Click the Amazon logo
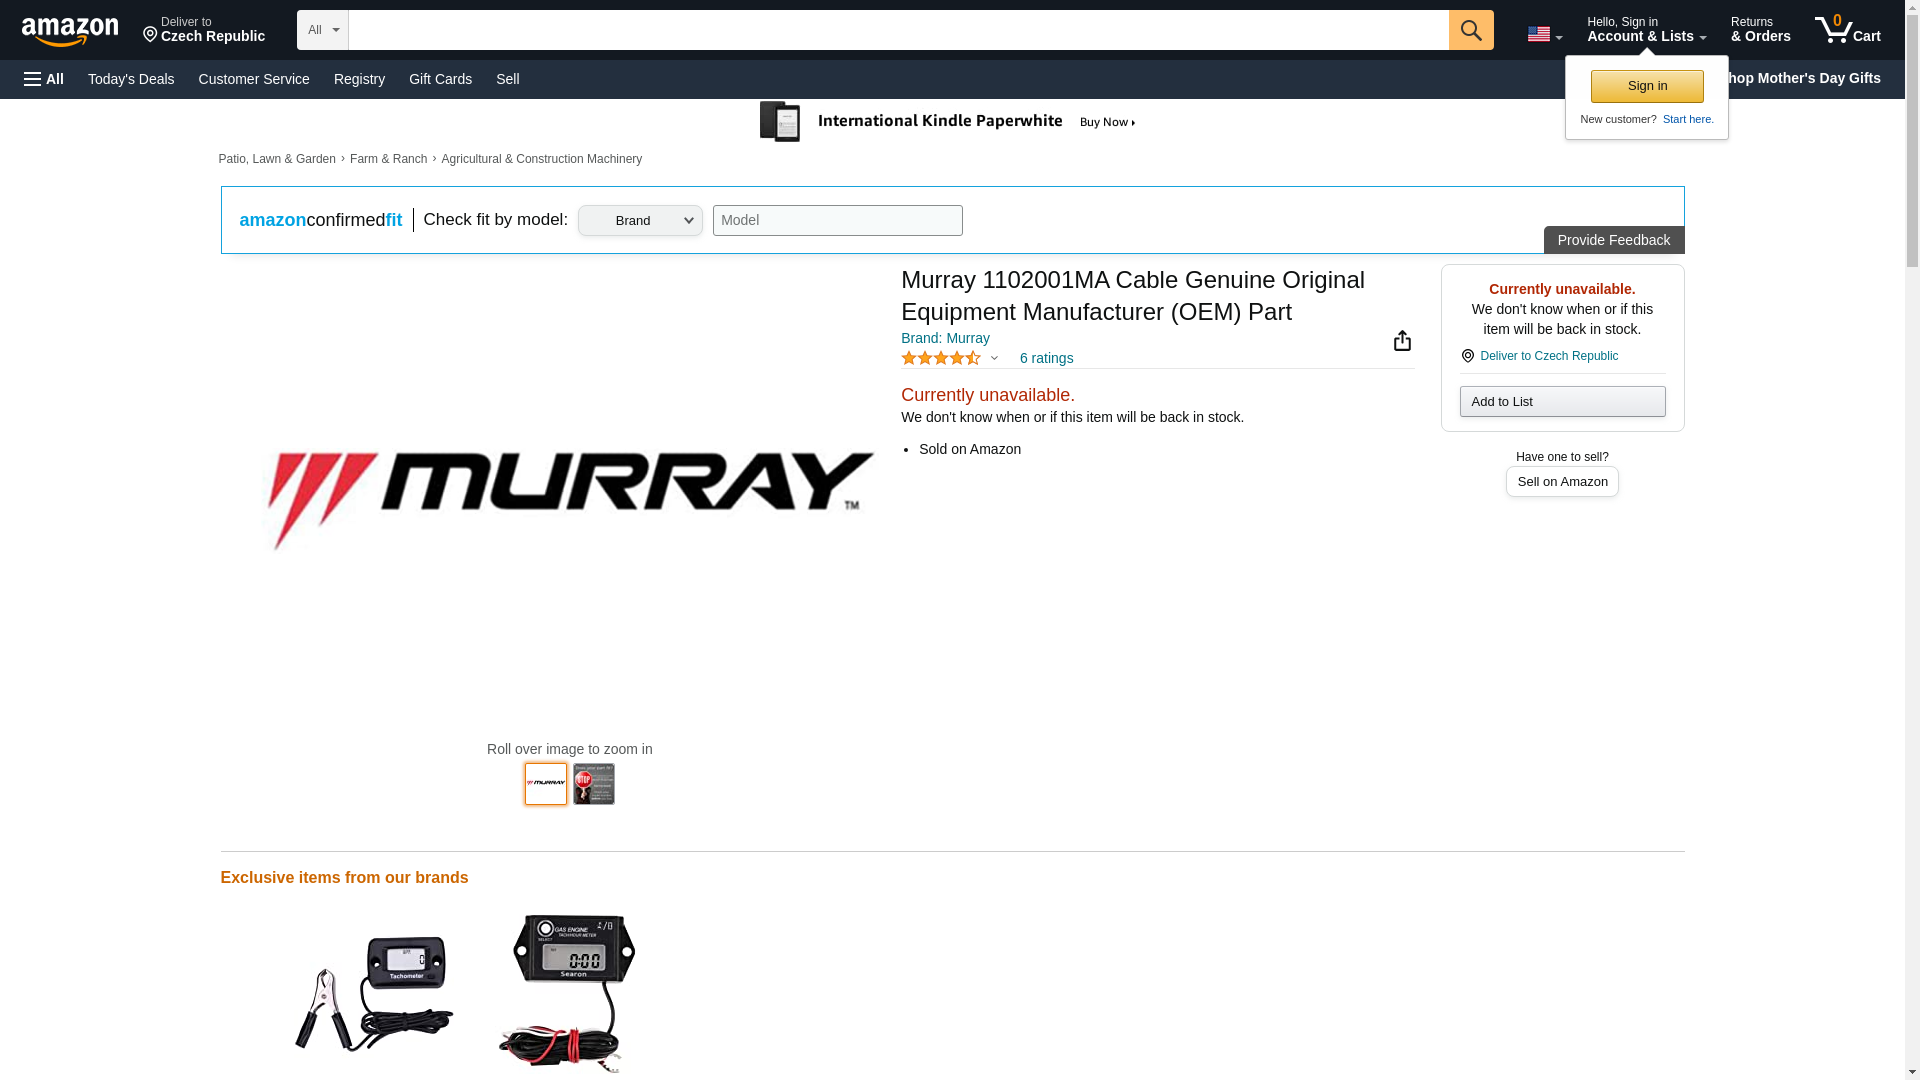This screenshot has height=1080, width=1920. (70, 31)
